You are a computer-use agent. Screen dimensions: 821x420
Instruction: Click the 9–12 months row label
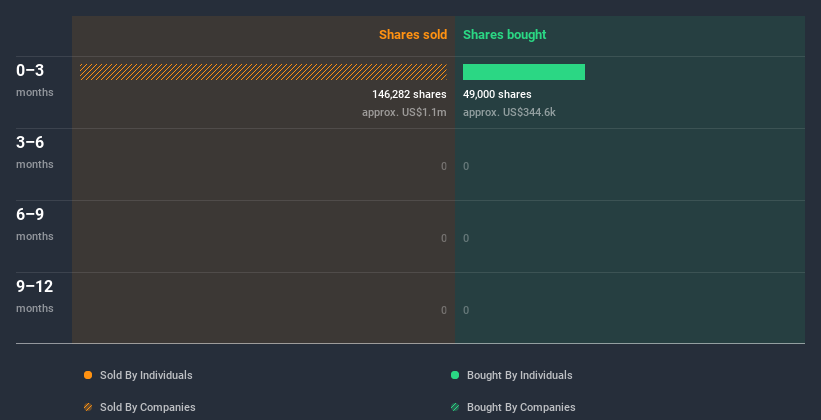pyautogui.click(x=35, y=296)
